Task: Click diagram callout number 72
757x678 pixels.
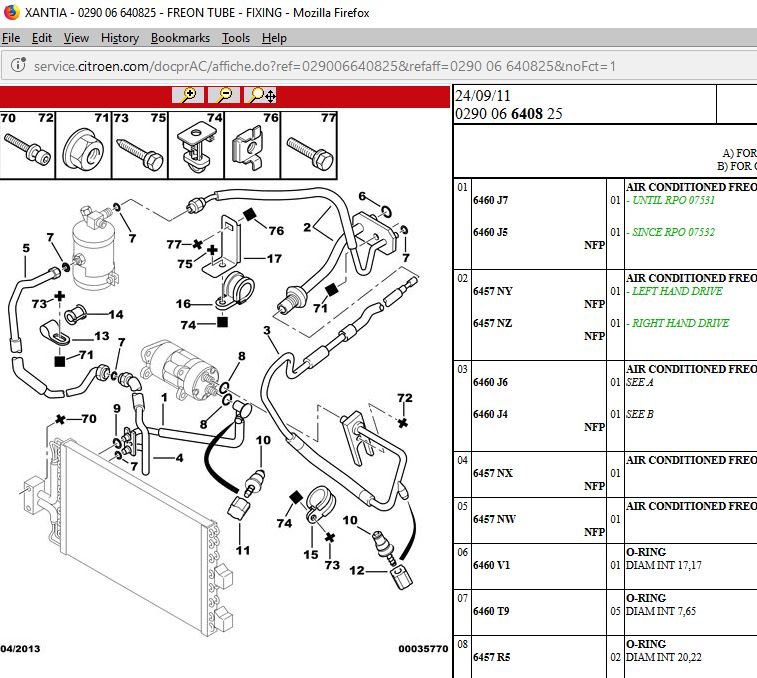Action: point(405,397)
